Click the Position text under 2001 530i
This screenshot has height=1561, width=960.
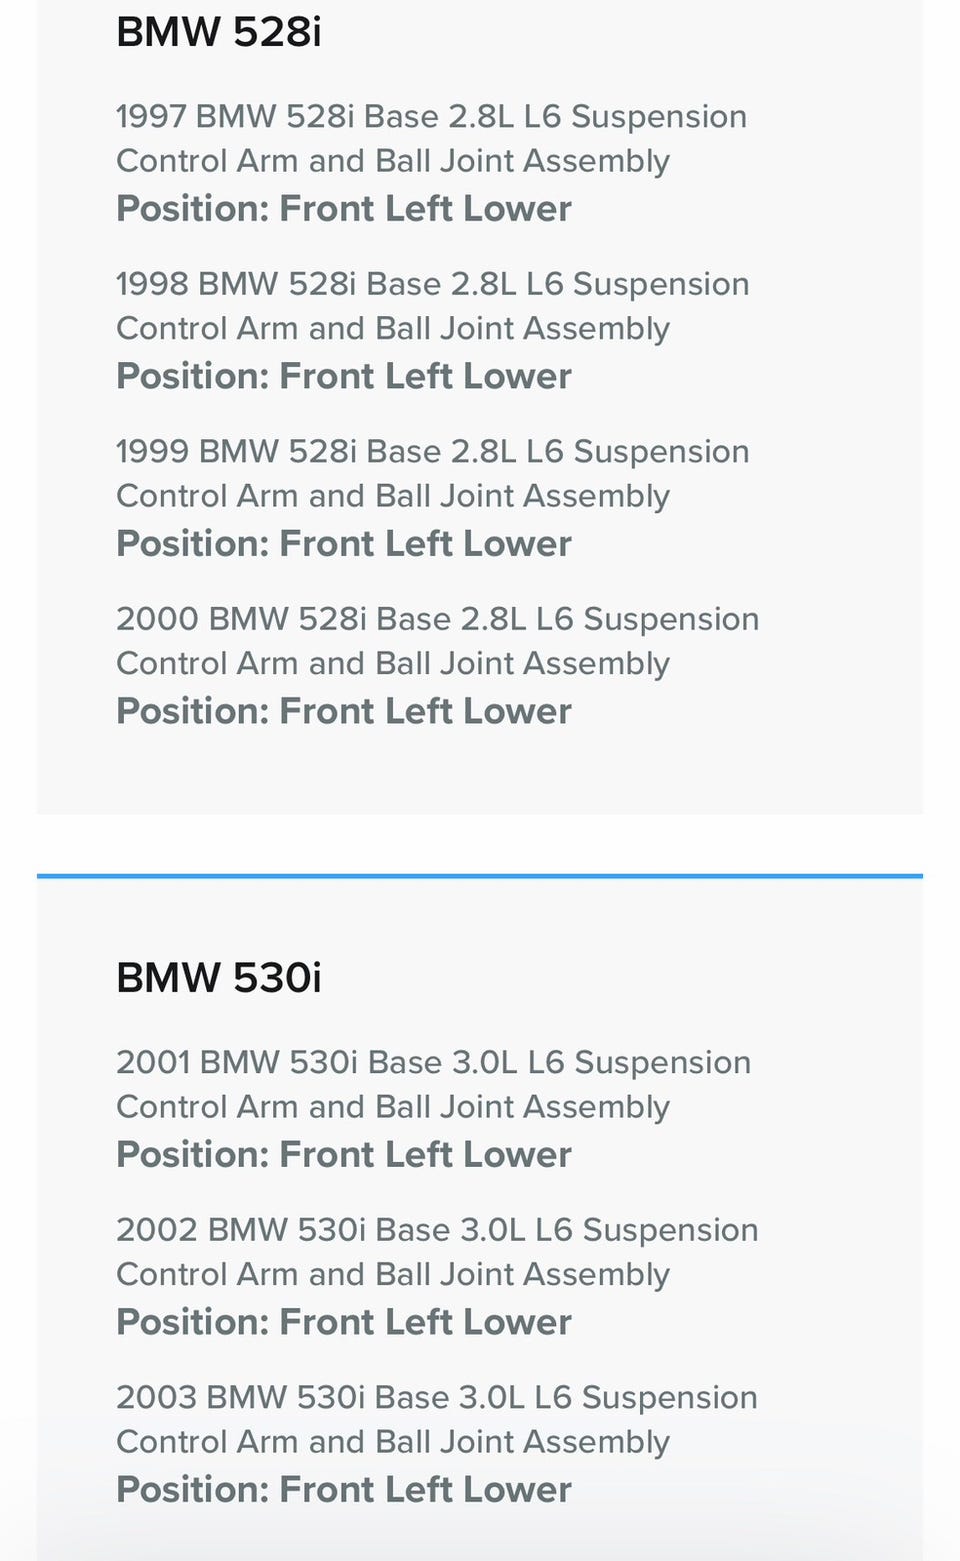[343, 1155]
